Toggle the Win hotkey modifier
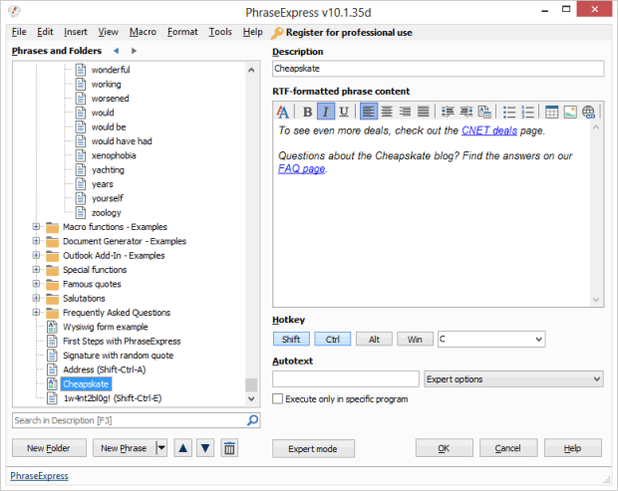The width and height of the screenshot is (618, 491). (415, 339)
